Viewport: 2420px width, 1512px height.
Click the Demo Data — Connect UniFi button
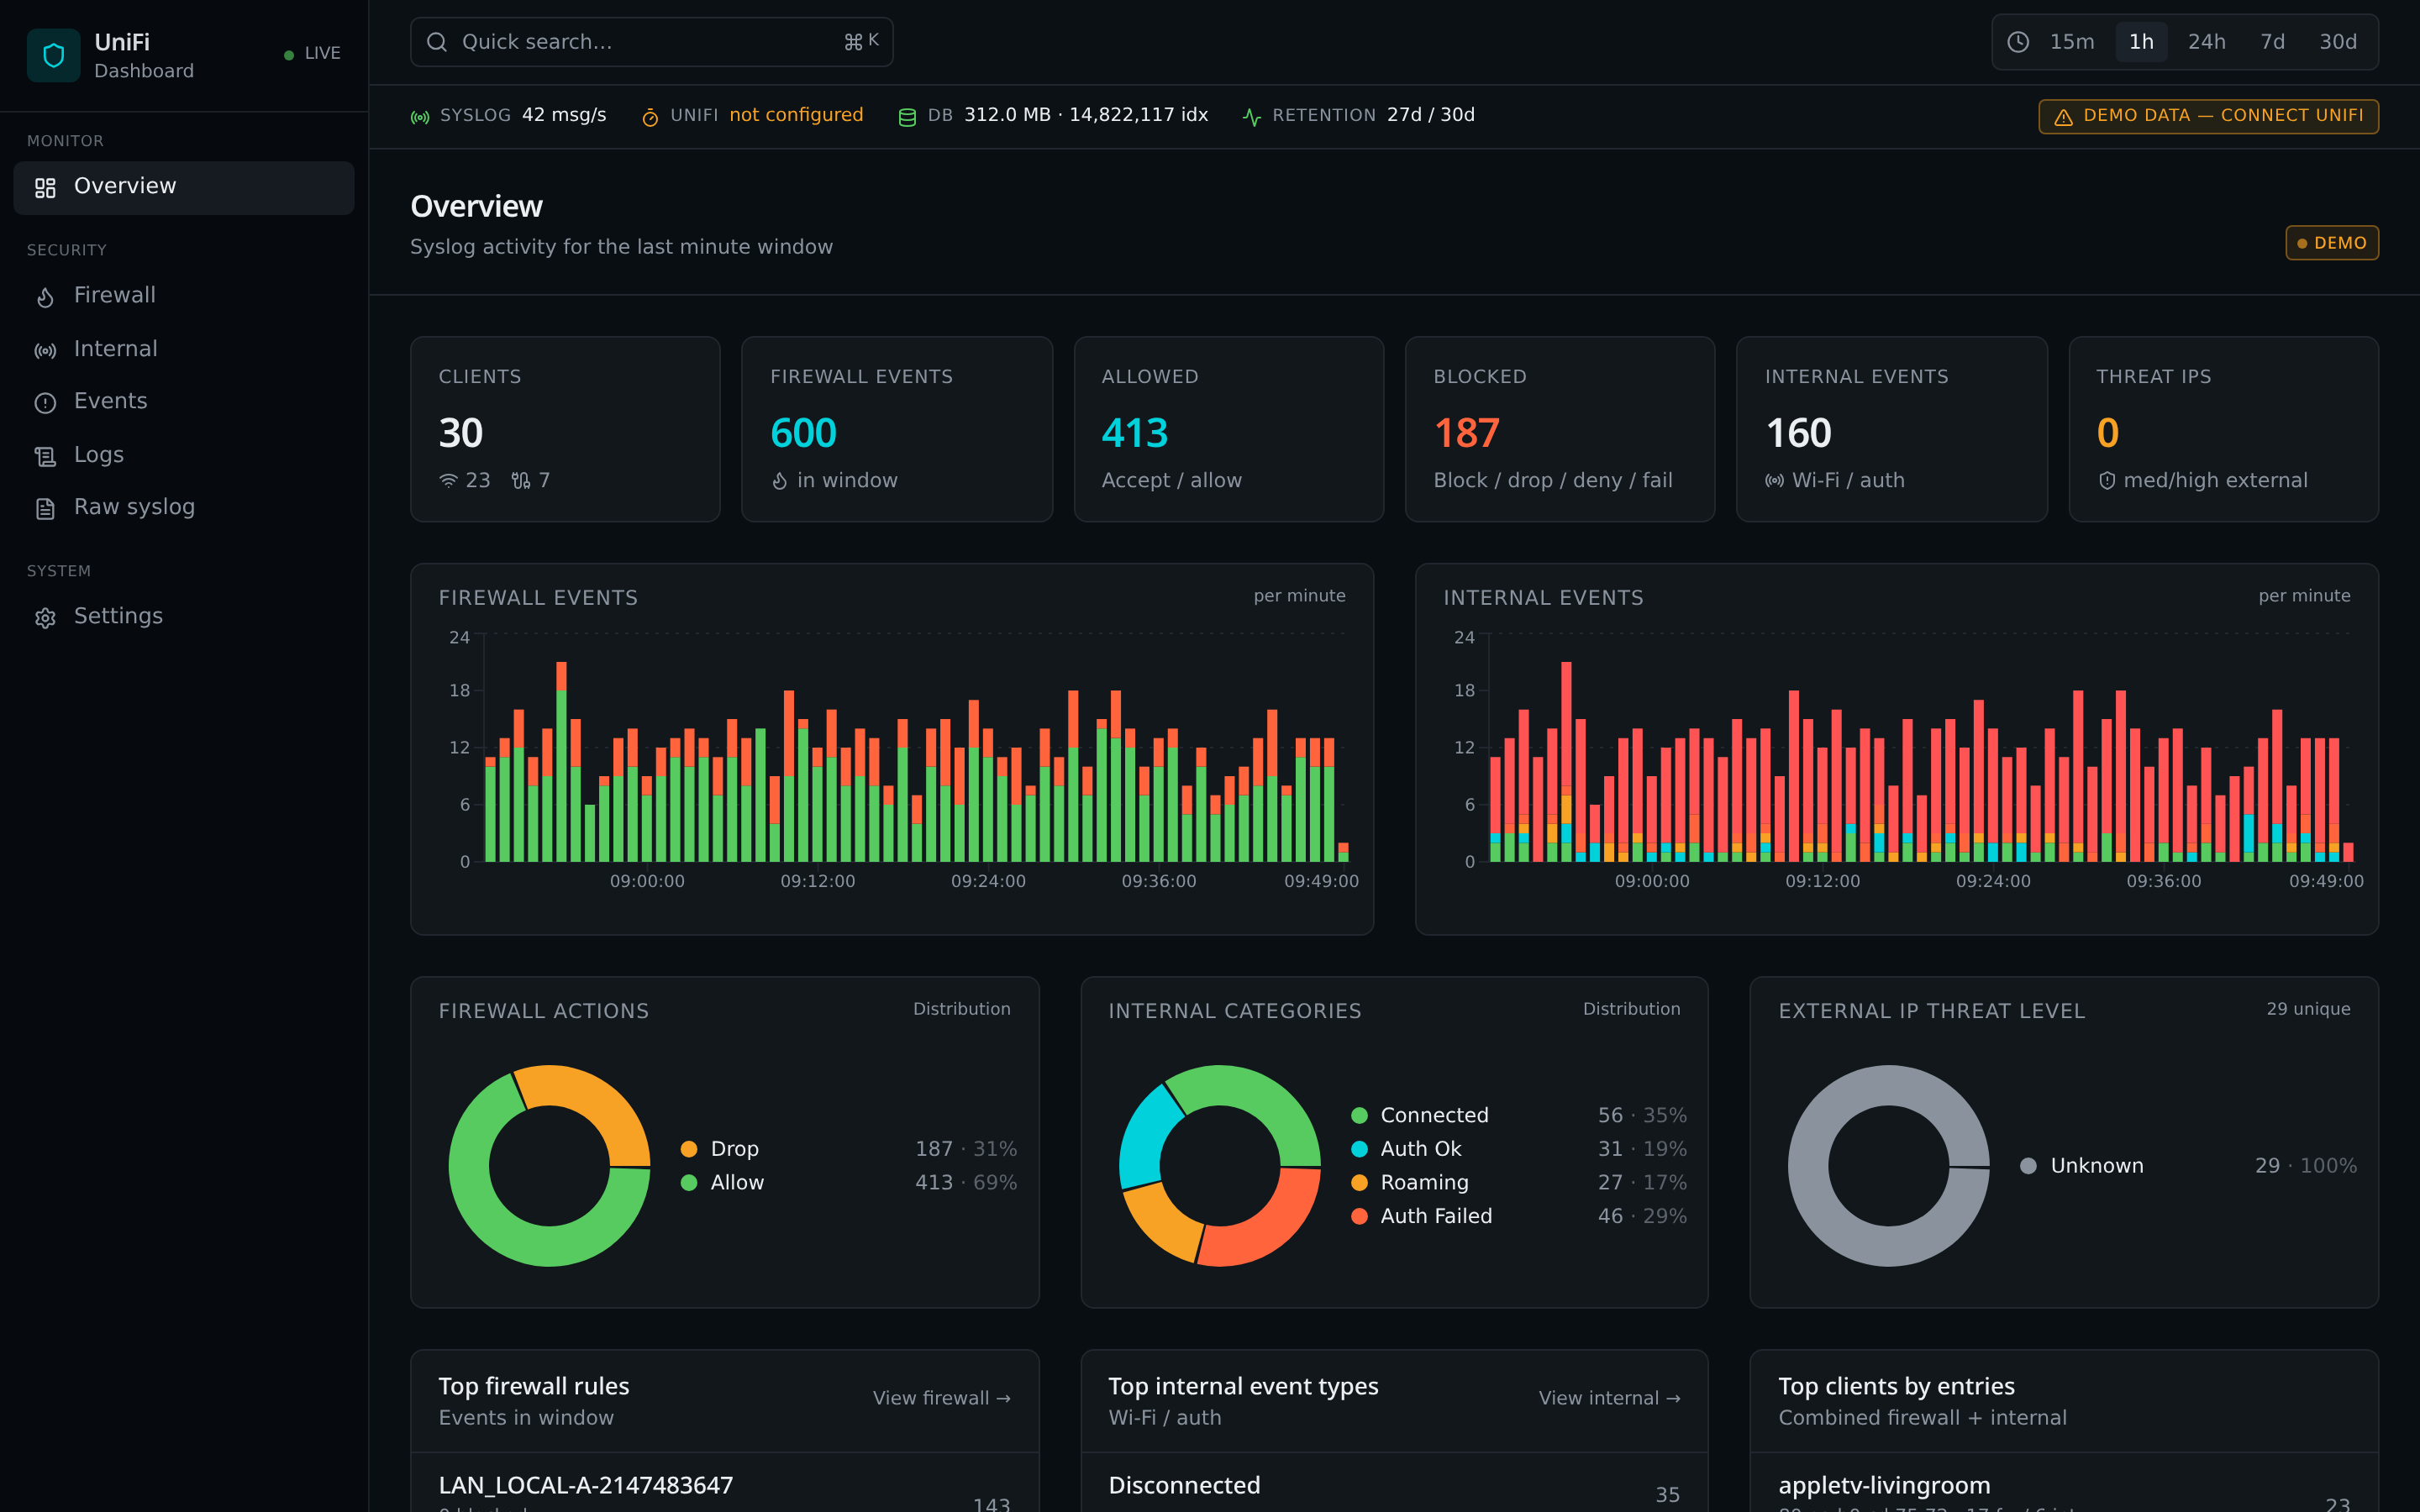tap(2208, 116)
